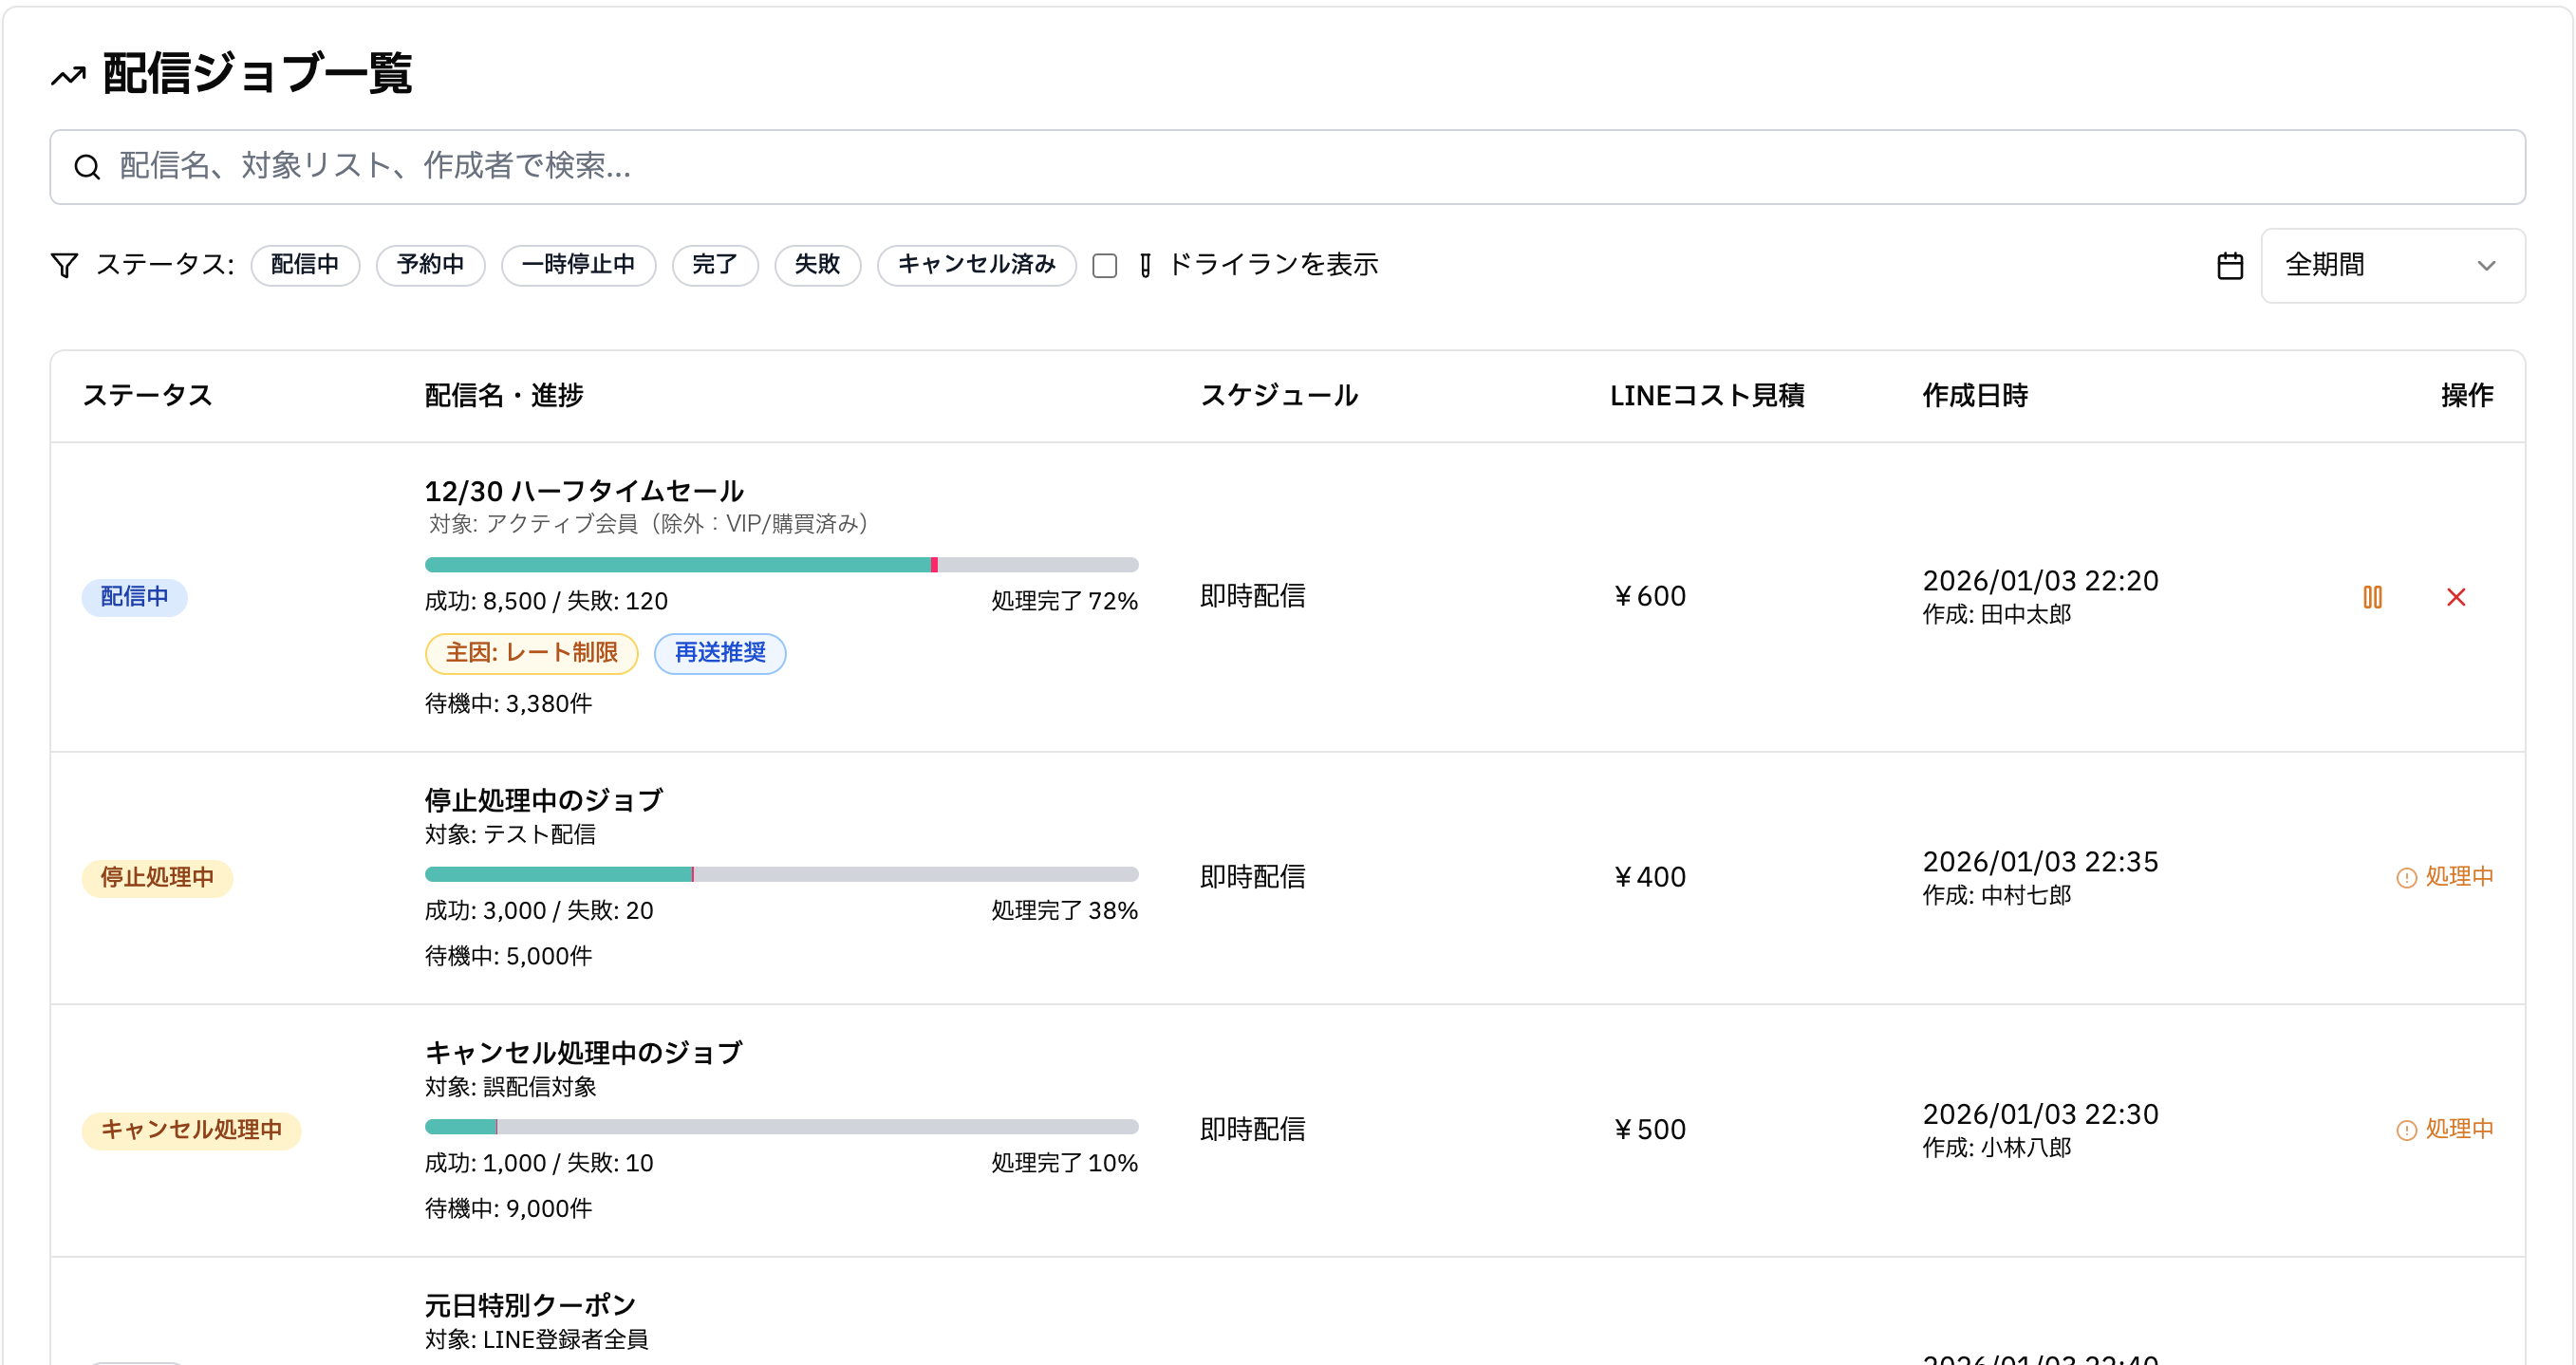Viewport: 2576px width, 1365px height.
Task: Click the 処理中 clock icon for キャンセル処理中のジョブ
Action: tap(2407, 1129)
